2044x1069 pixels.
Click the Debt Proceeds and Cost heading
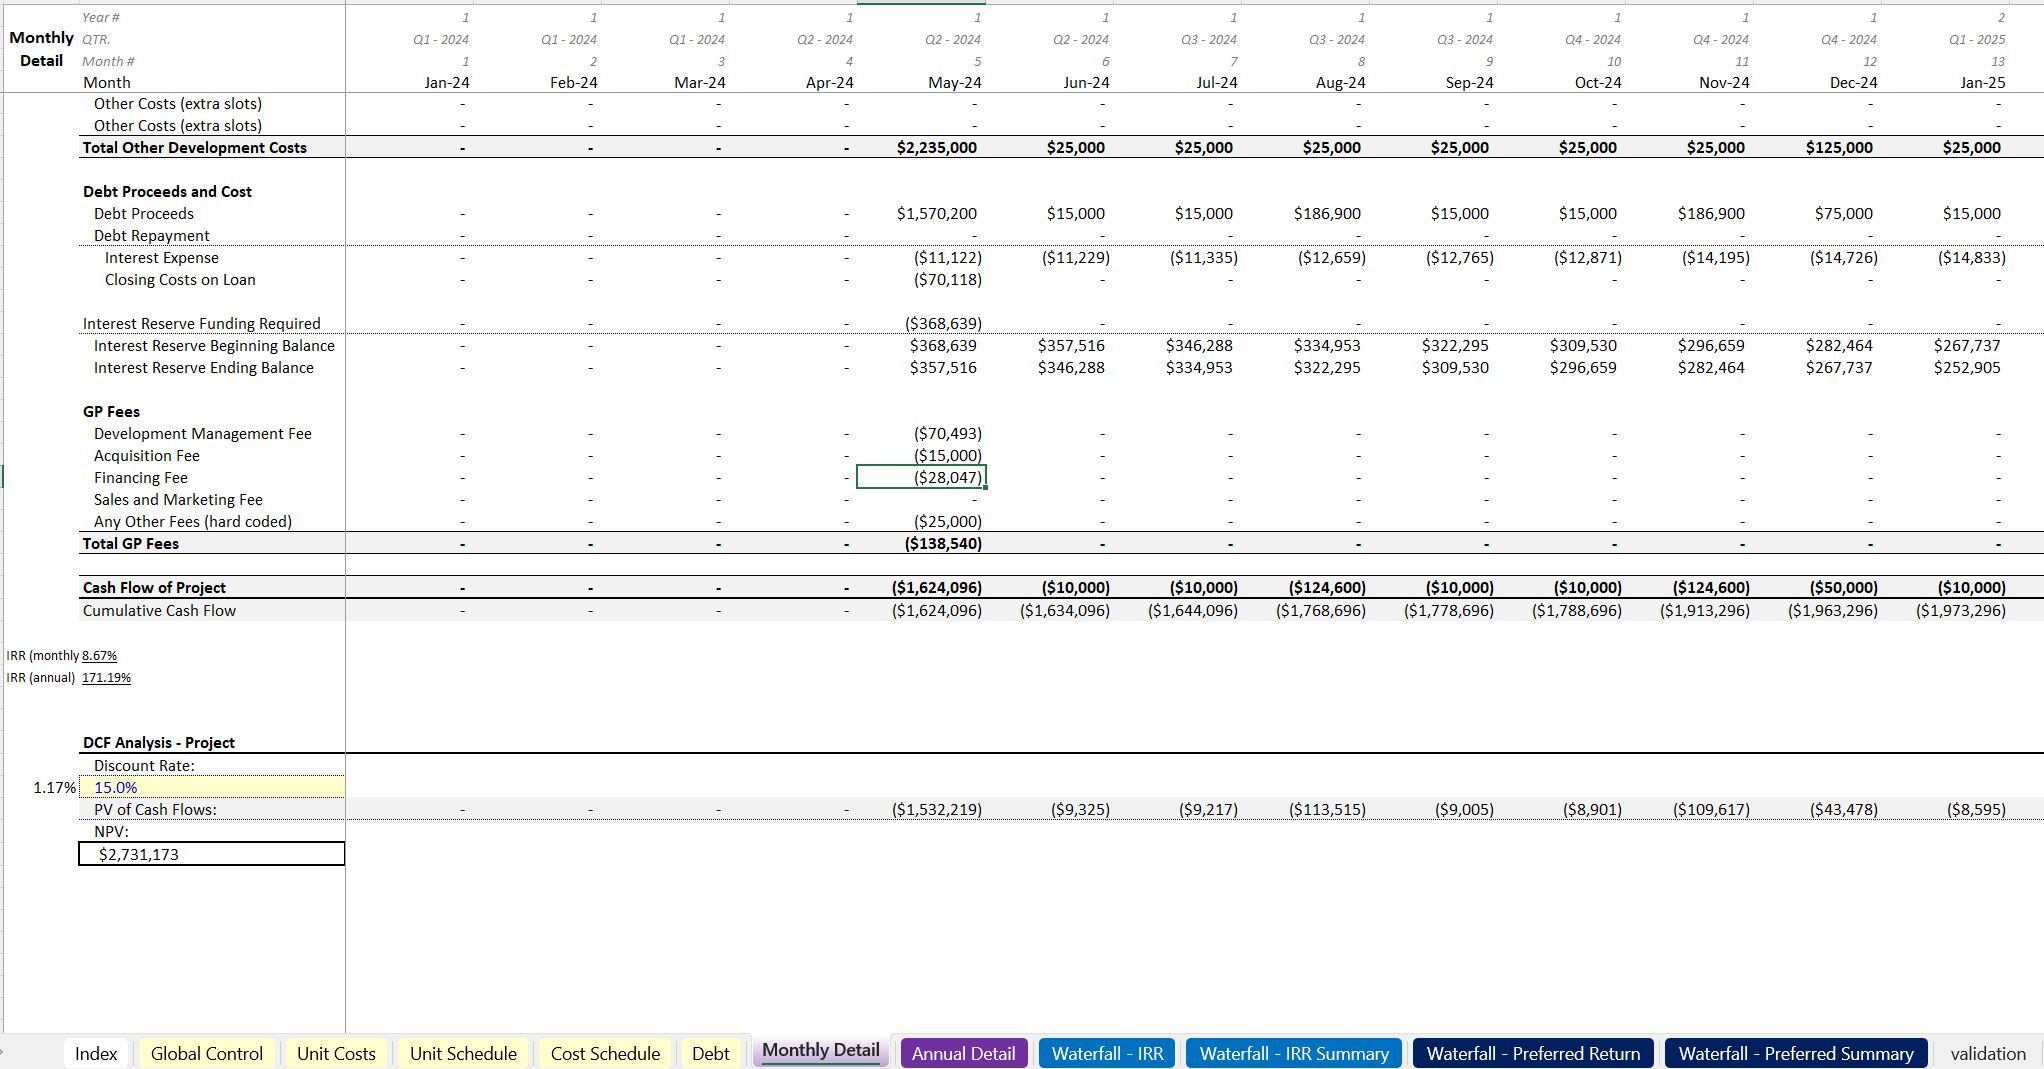click(167, 191)
